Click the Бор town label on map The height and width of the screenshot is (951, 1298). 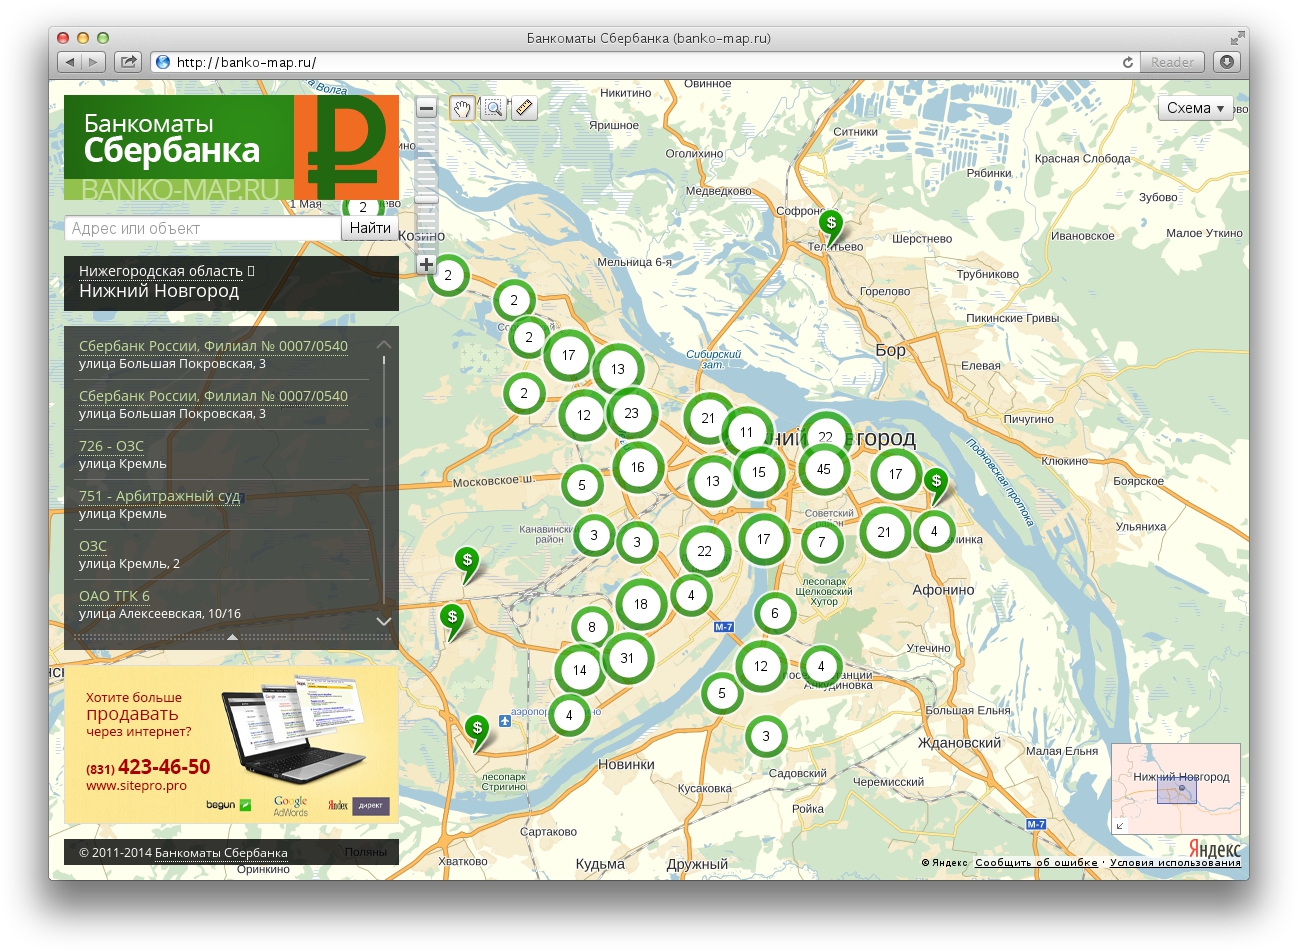pyautogui.click(x=890, y=350)
